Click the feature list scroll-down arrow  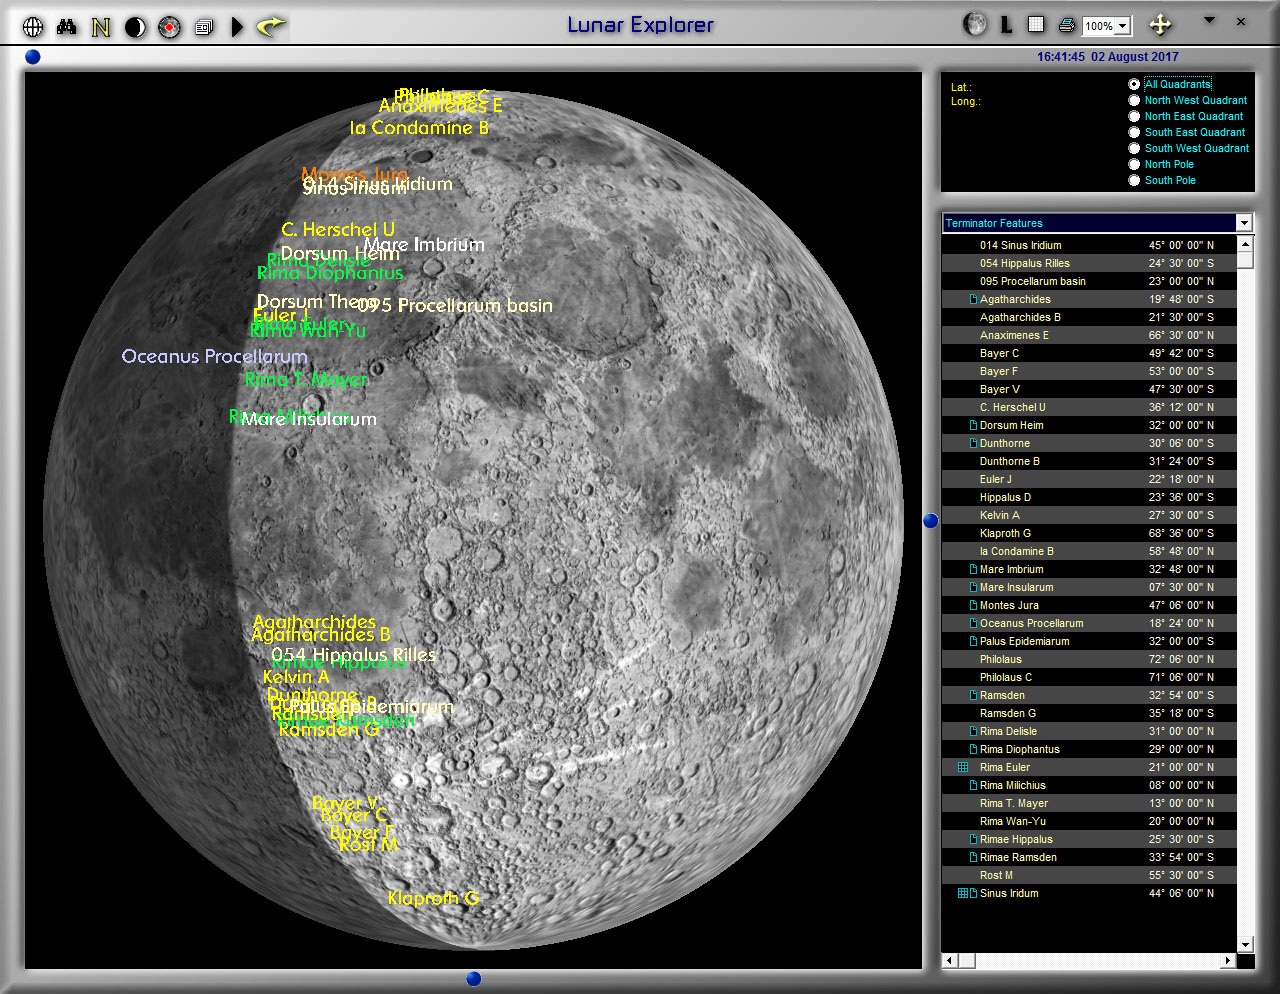[1245, 944]
